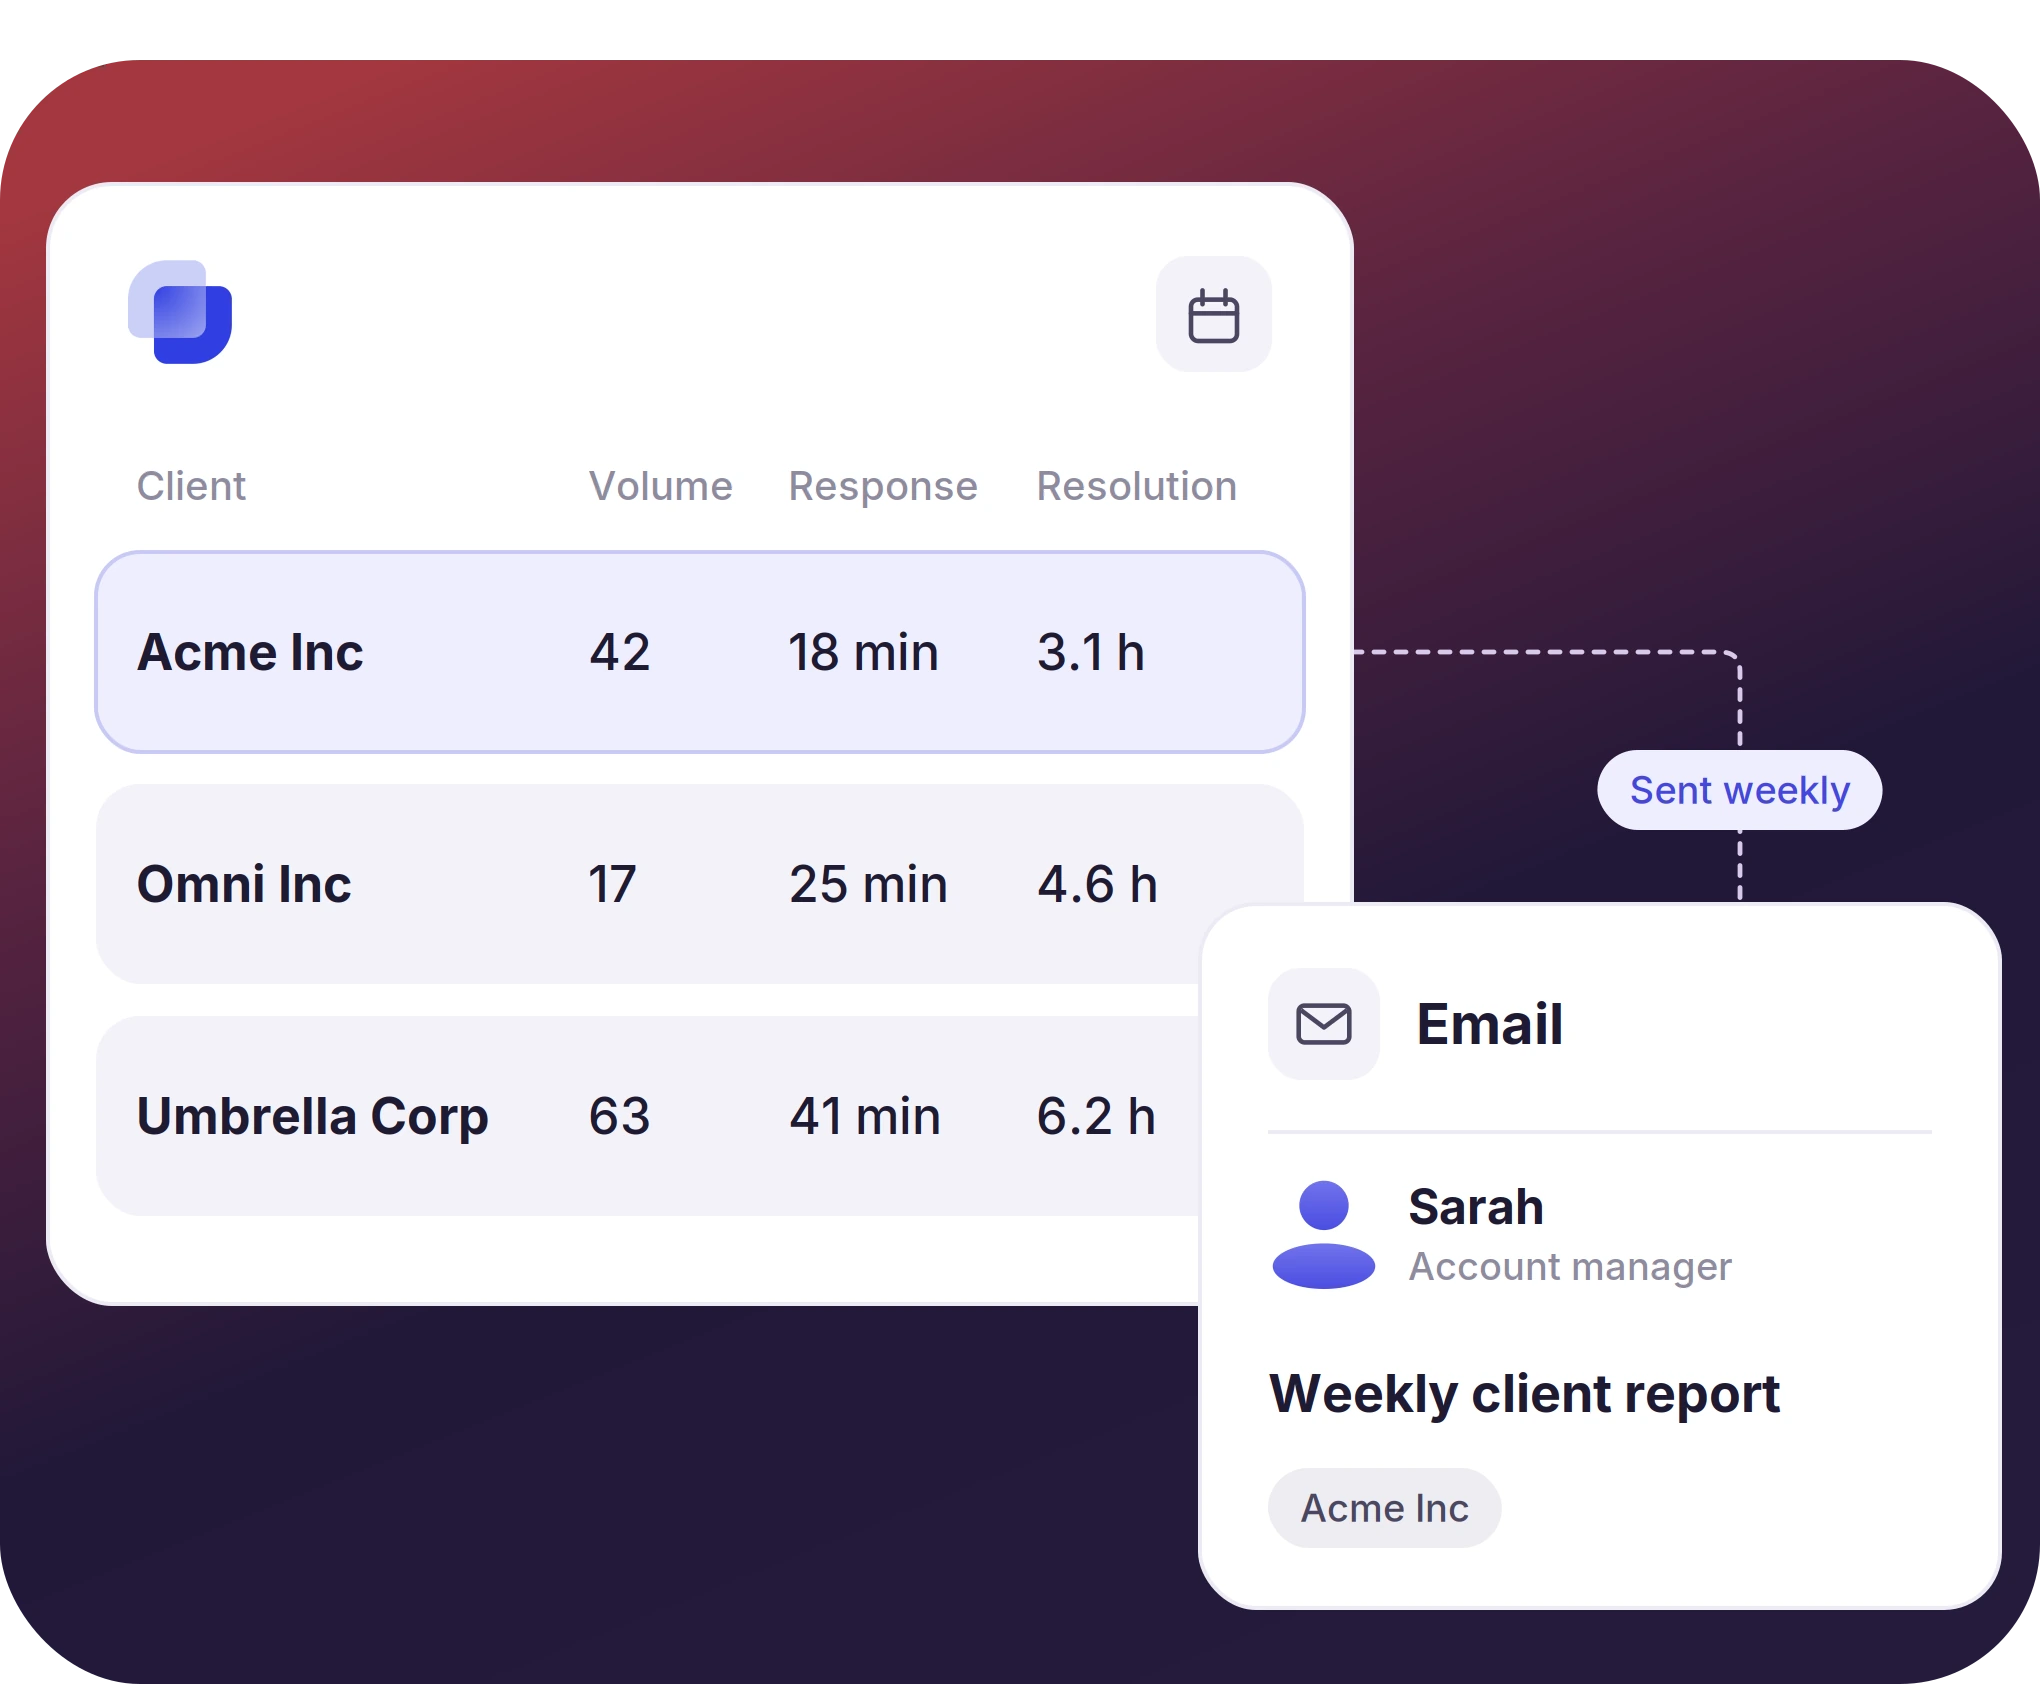Screen dimensions: 2040x1684
Task: Click the Acme Inc tag chip
Action: tap(1384, 1508)
